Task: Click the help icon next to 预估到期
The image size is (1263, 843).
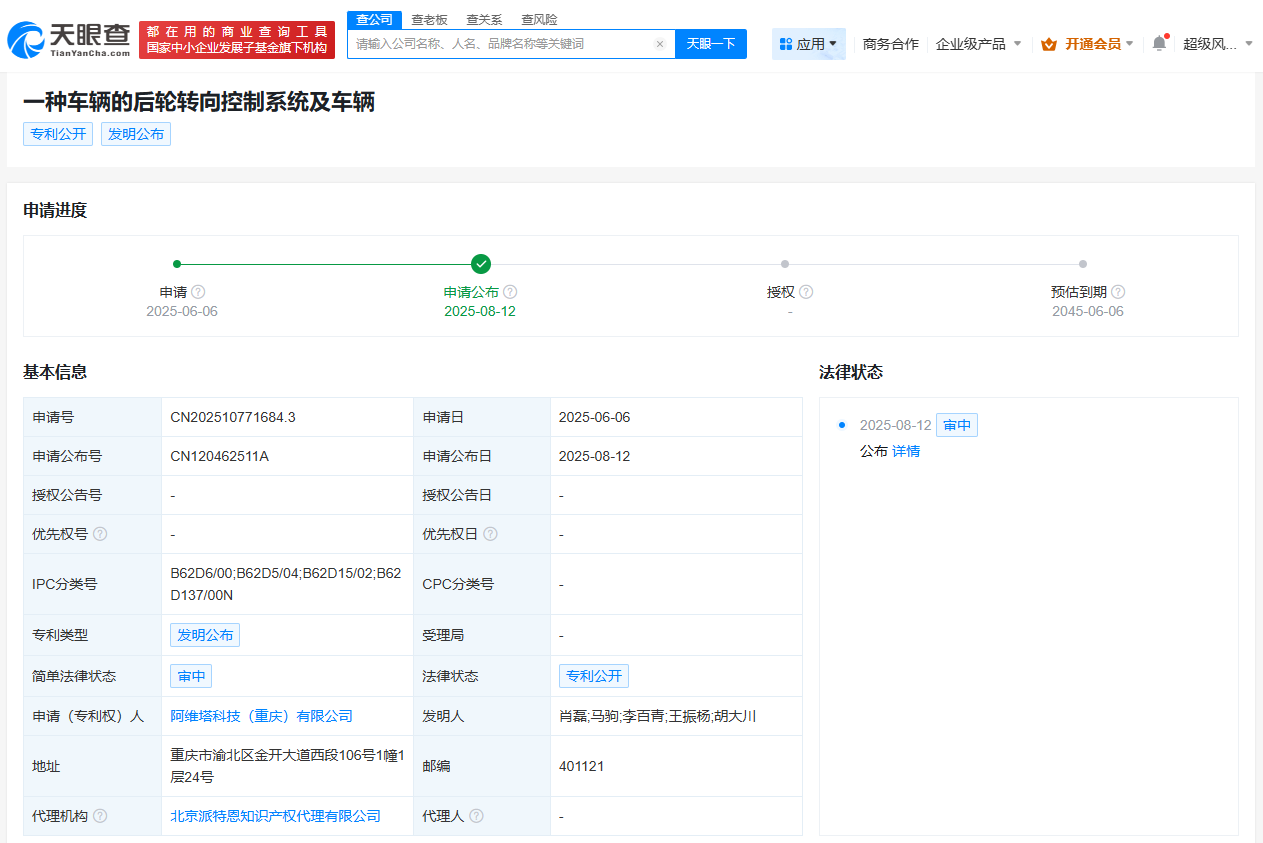Action: [1117, 291]
